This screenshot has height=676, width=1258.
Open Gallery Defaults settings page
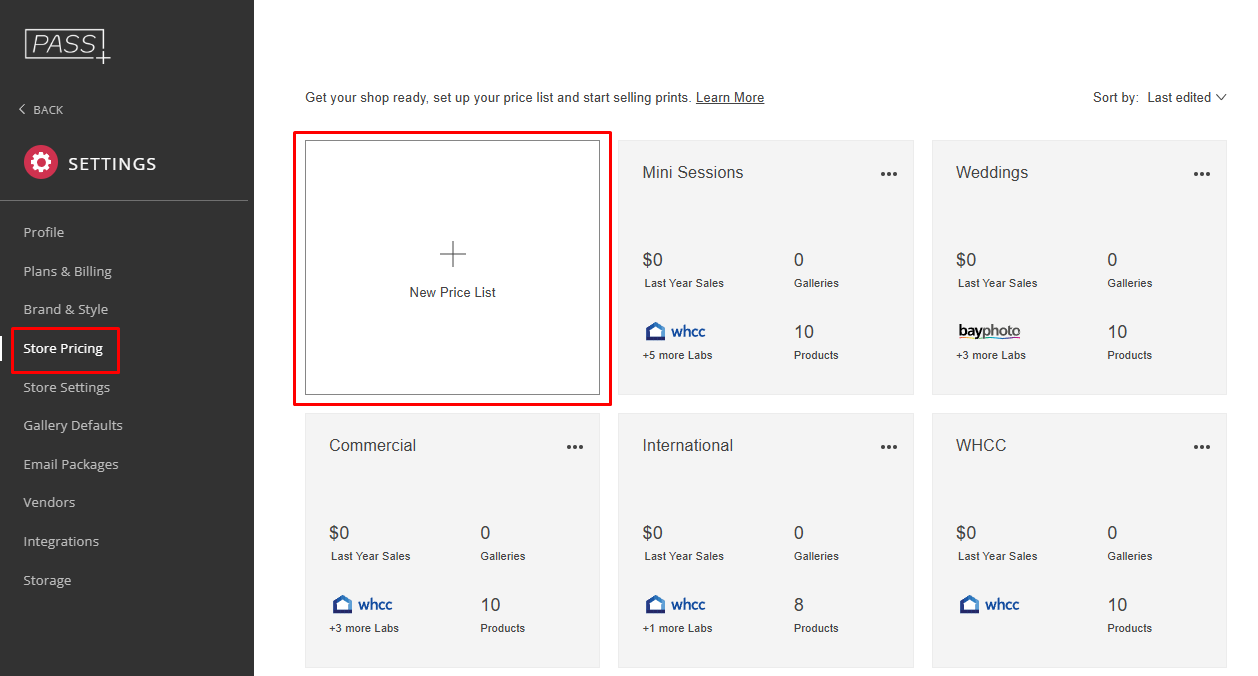(x=73, y=425)
